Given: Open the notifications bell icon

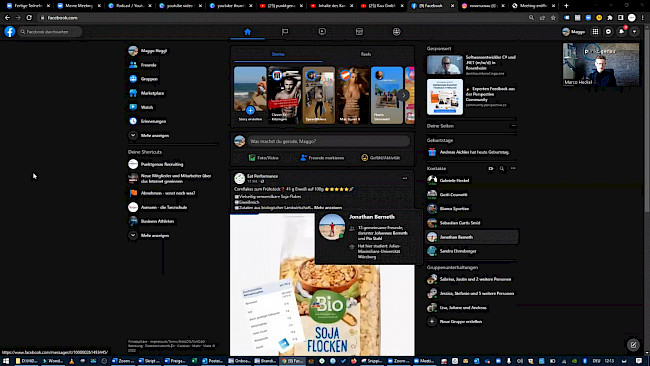Looking at the screenshot, I should (621, 32).
